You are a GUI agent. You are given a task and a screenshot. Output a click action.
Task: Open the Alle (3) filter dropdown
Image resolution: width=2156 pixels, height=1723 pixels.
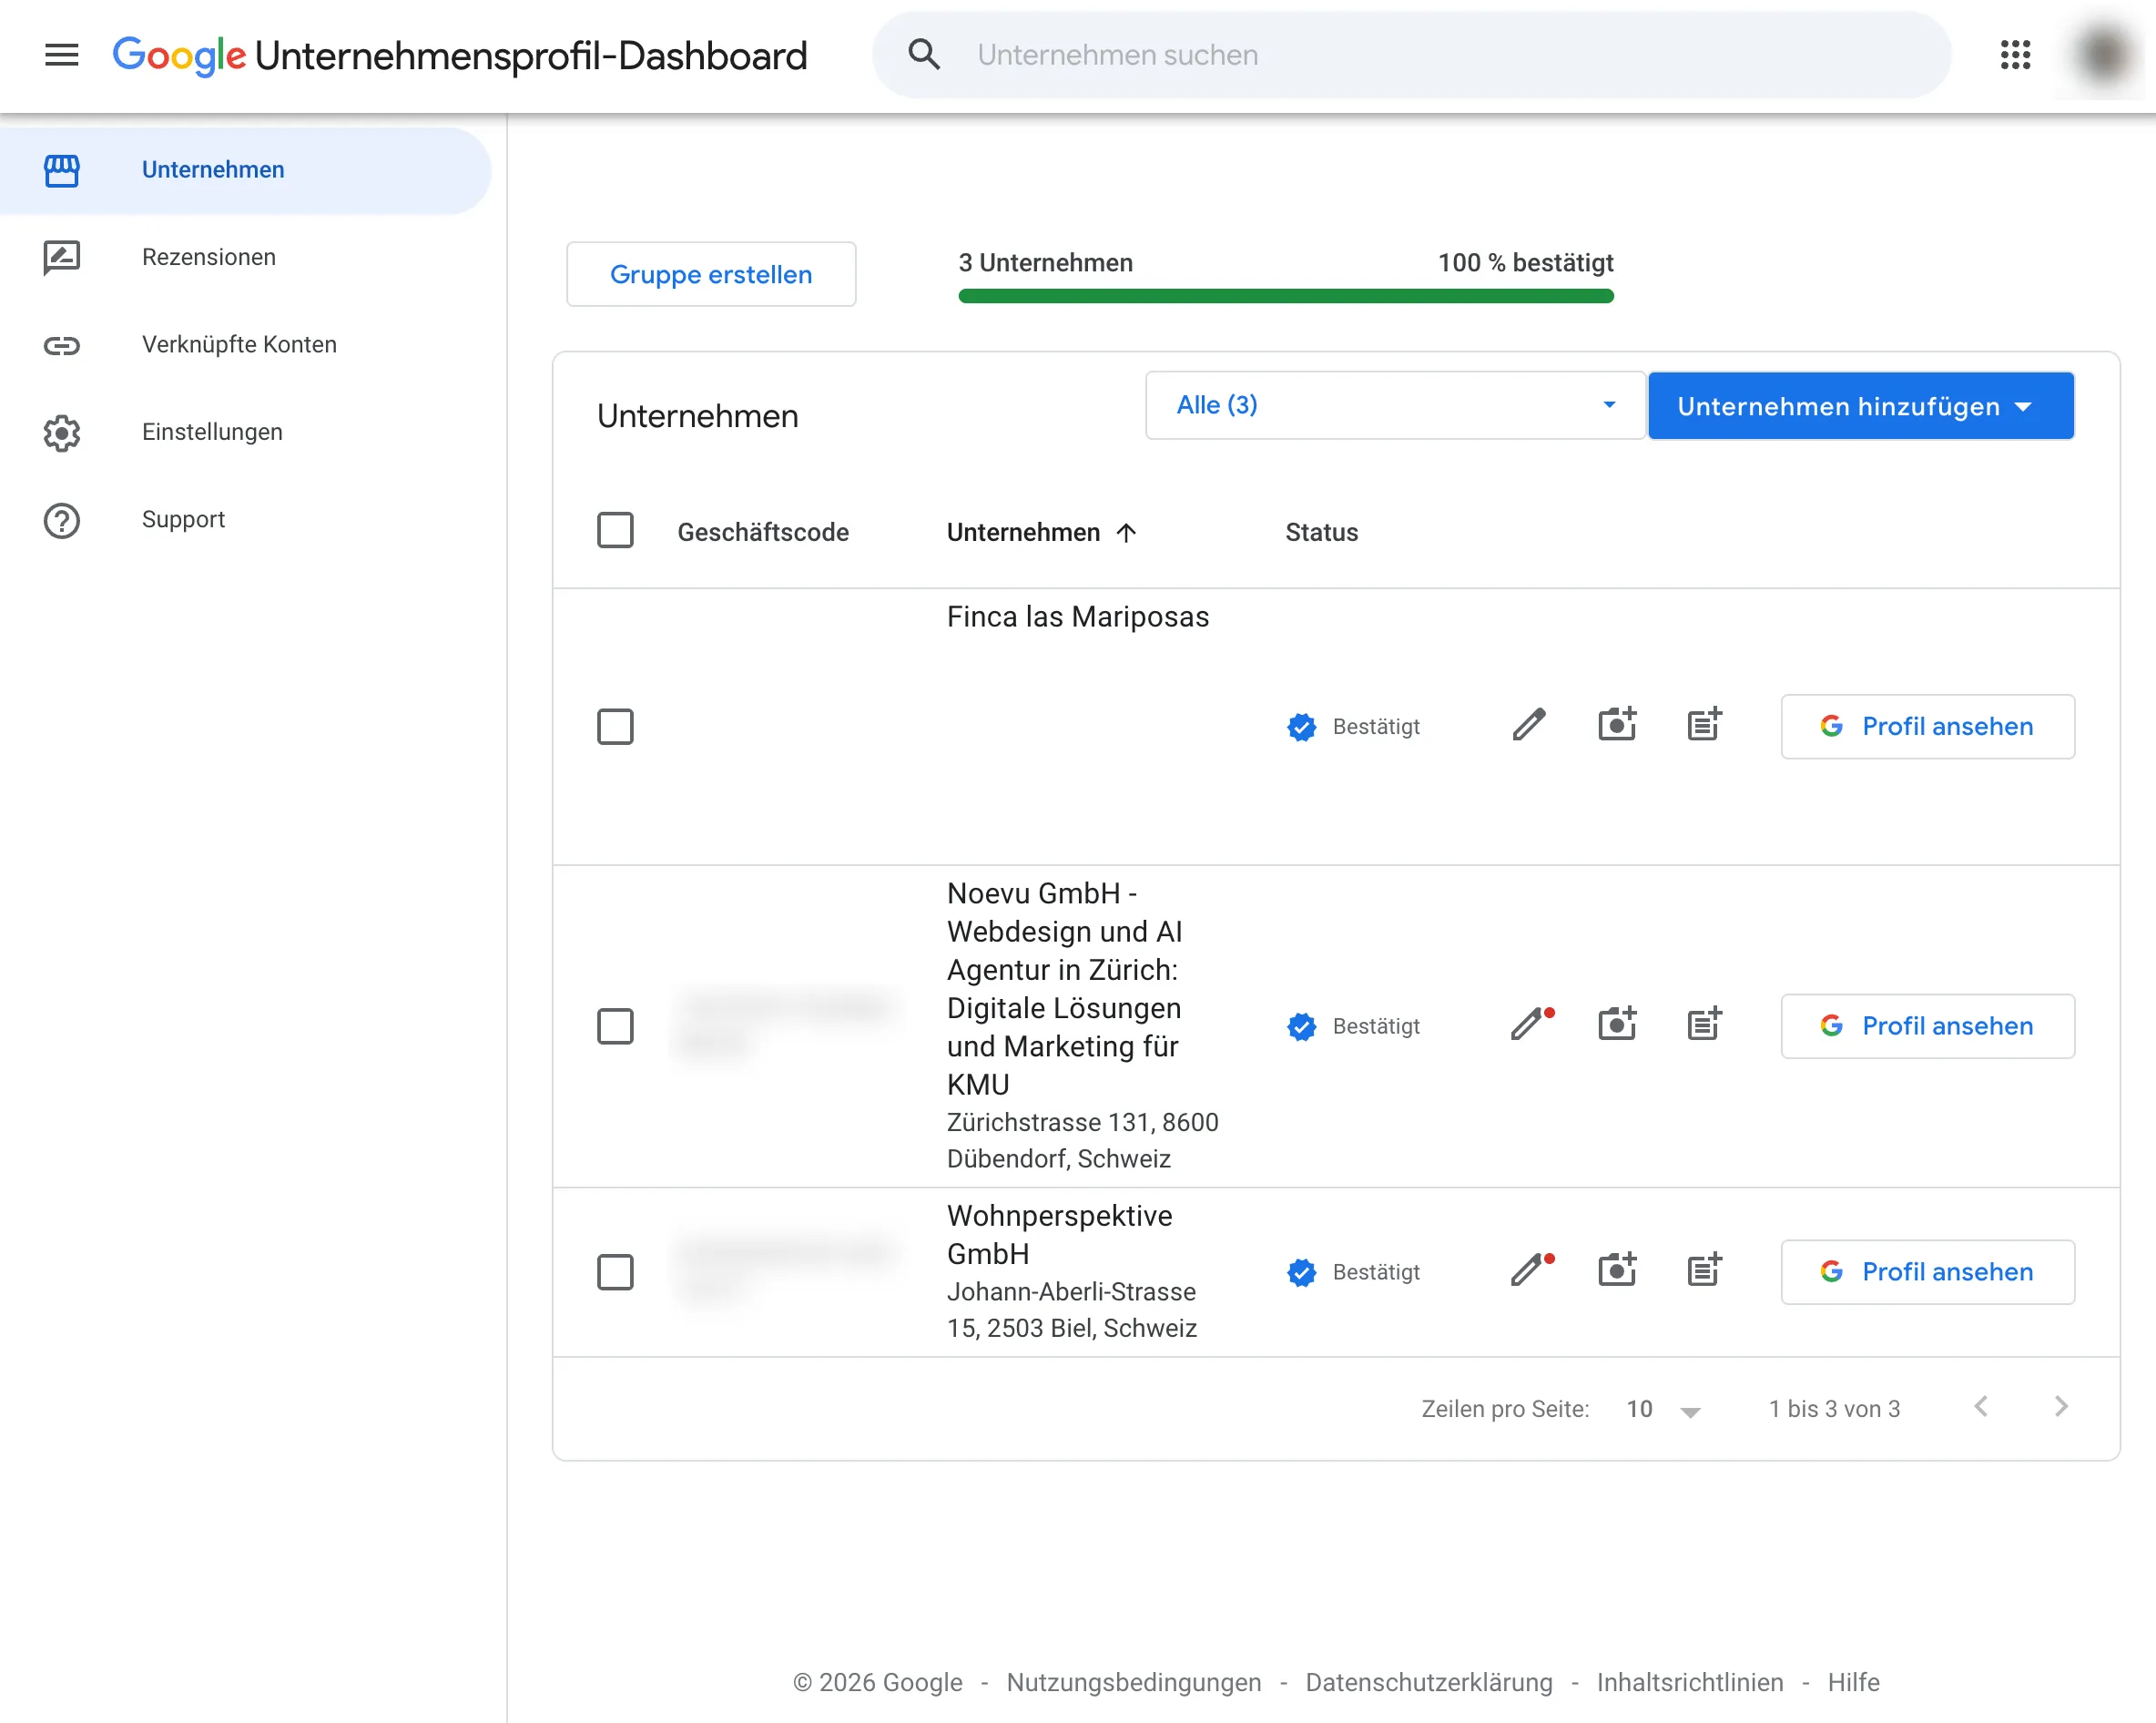[x=1395, y=405]
